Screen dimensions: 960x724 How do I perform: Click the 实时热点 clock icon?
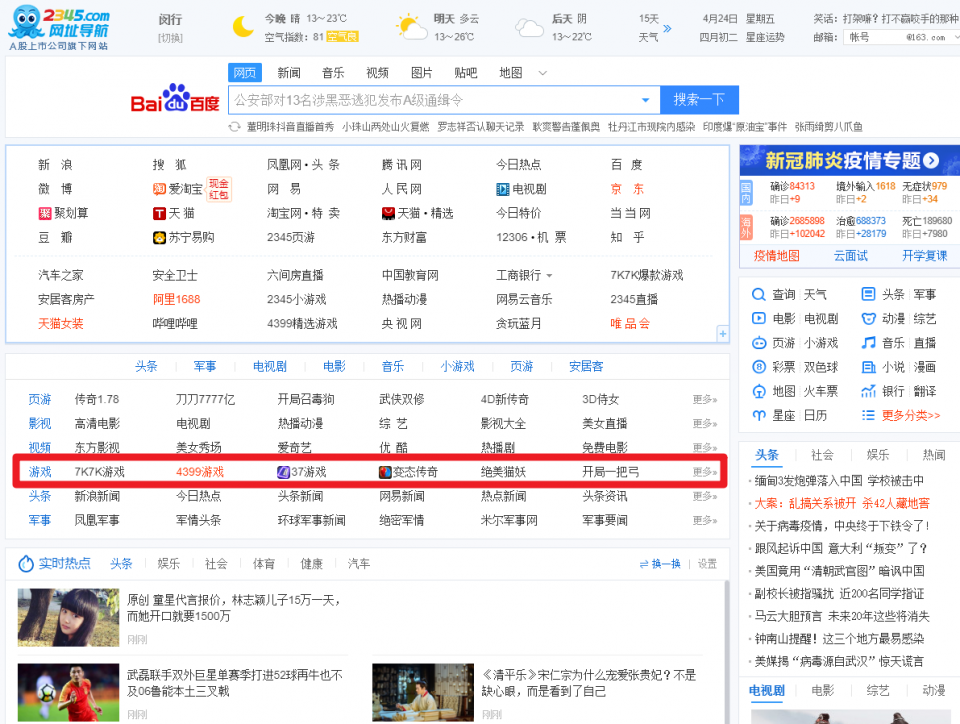click(26, 564)
